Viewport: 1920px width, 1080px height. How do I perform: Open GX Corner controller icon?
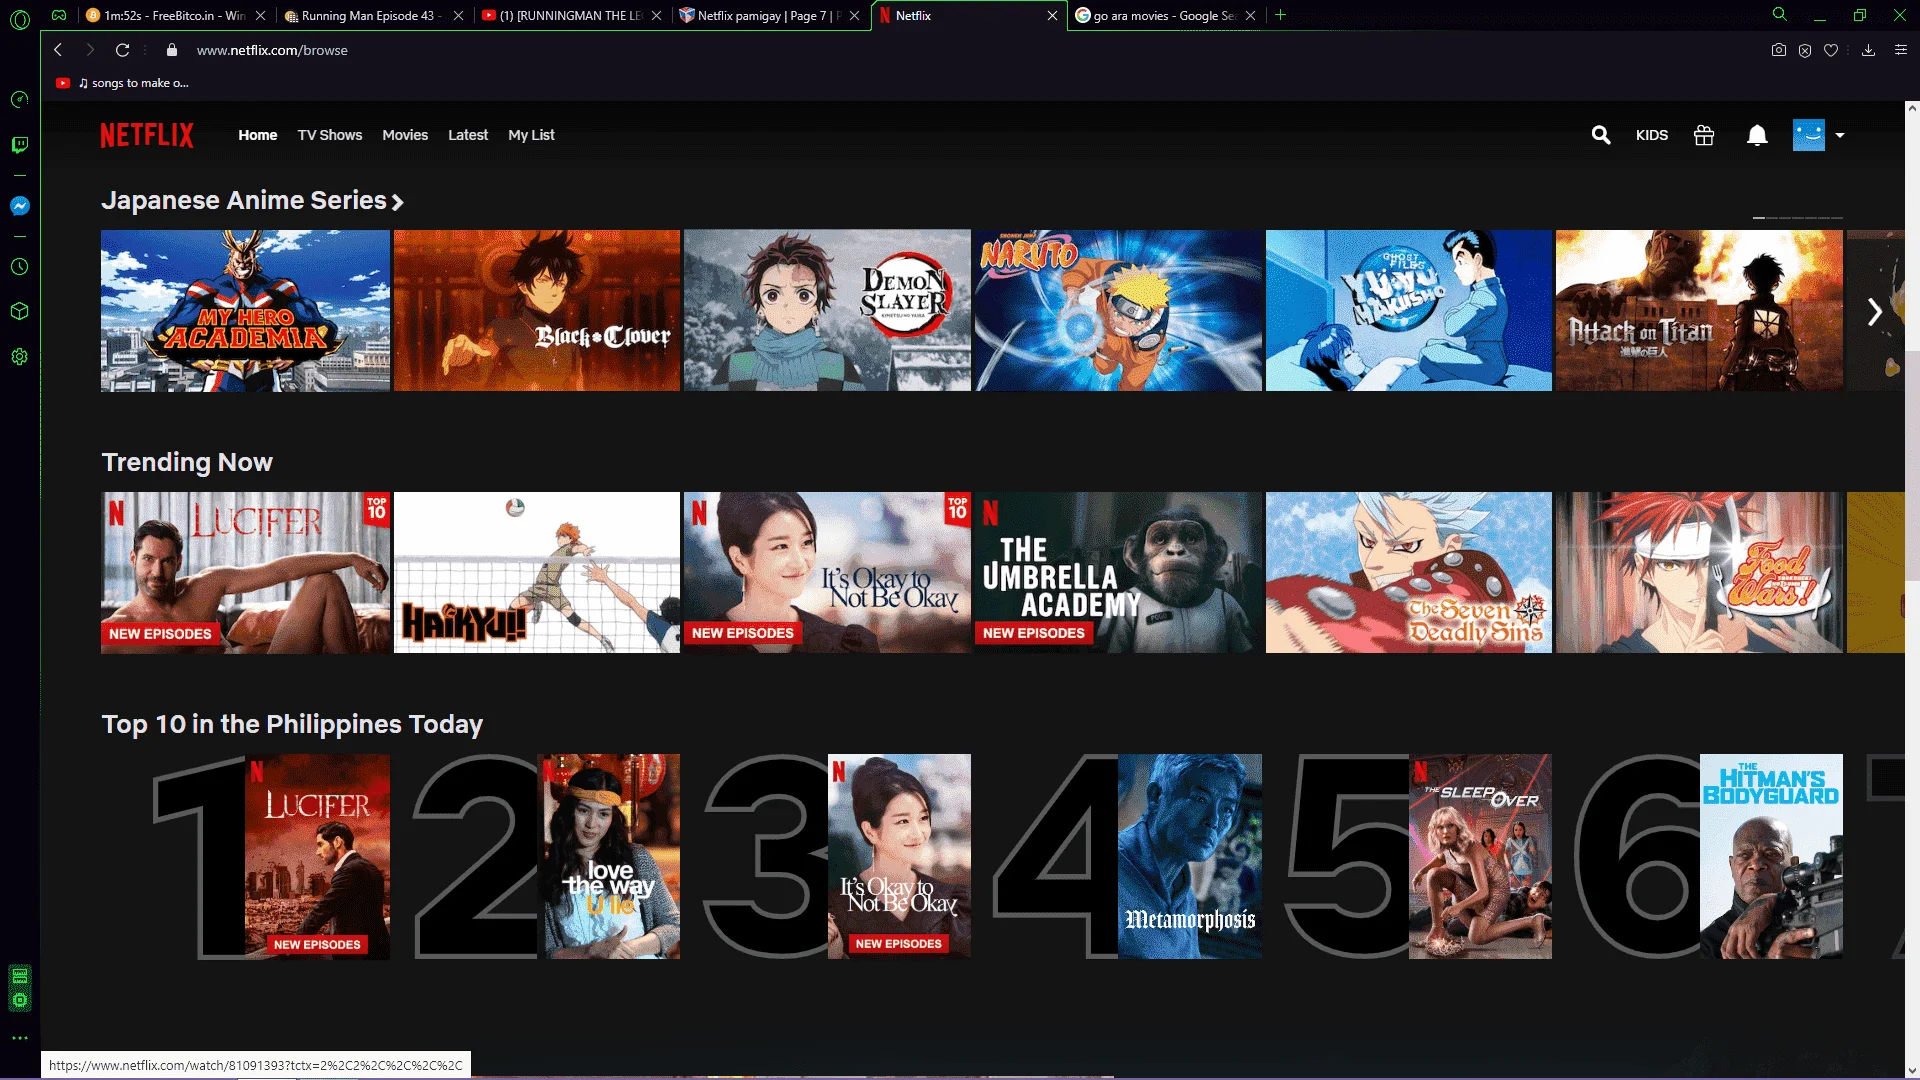[x=59, y=15]
